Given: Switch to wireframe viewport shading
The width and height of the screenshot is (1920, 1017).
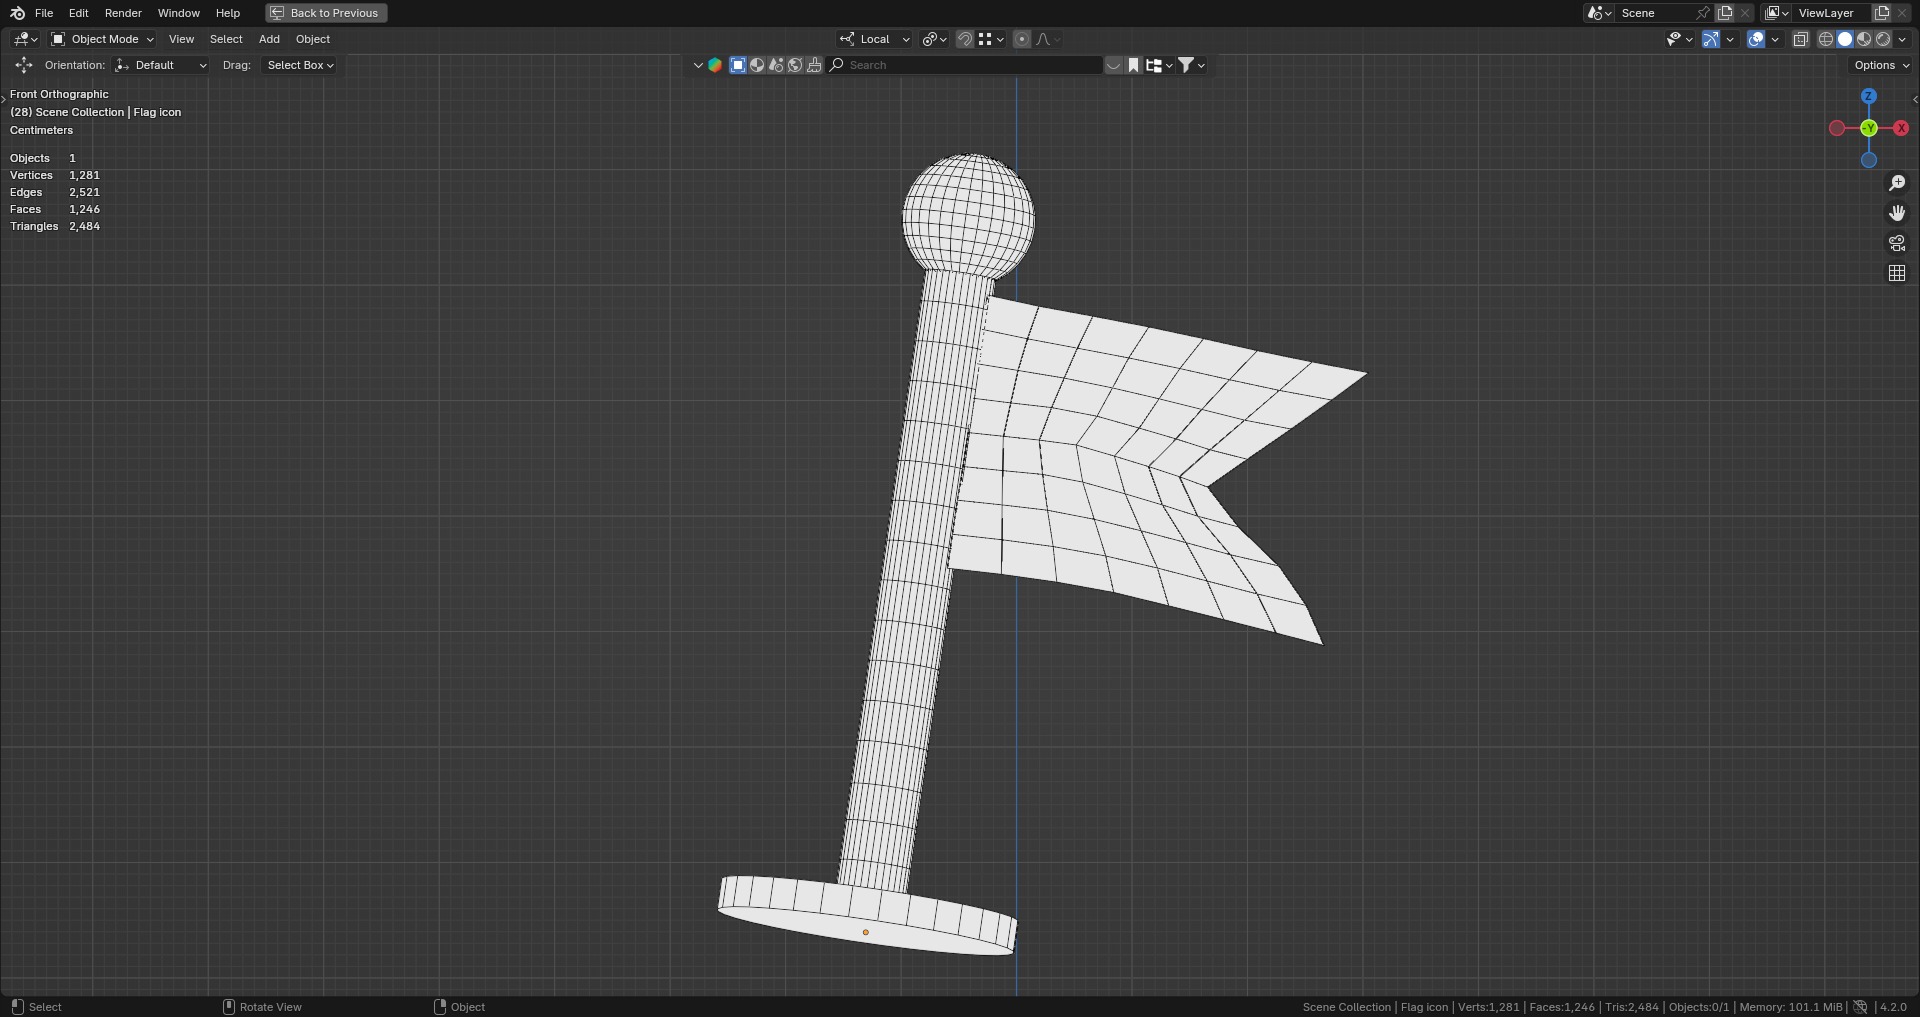Looking at the screenshot, I should pyautogui.click(x=1826, y=39).
